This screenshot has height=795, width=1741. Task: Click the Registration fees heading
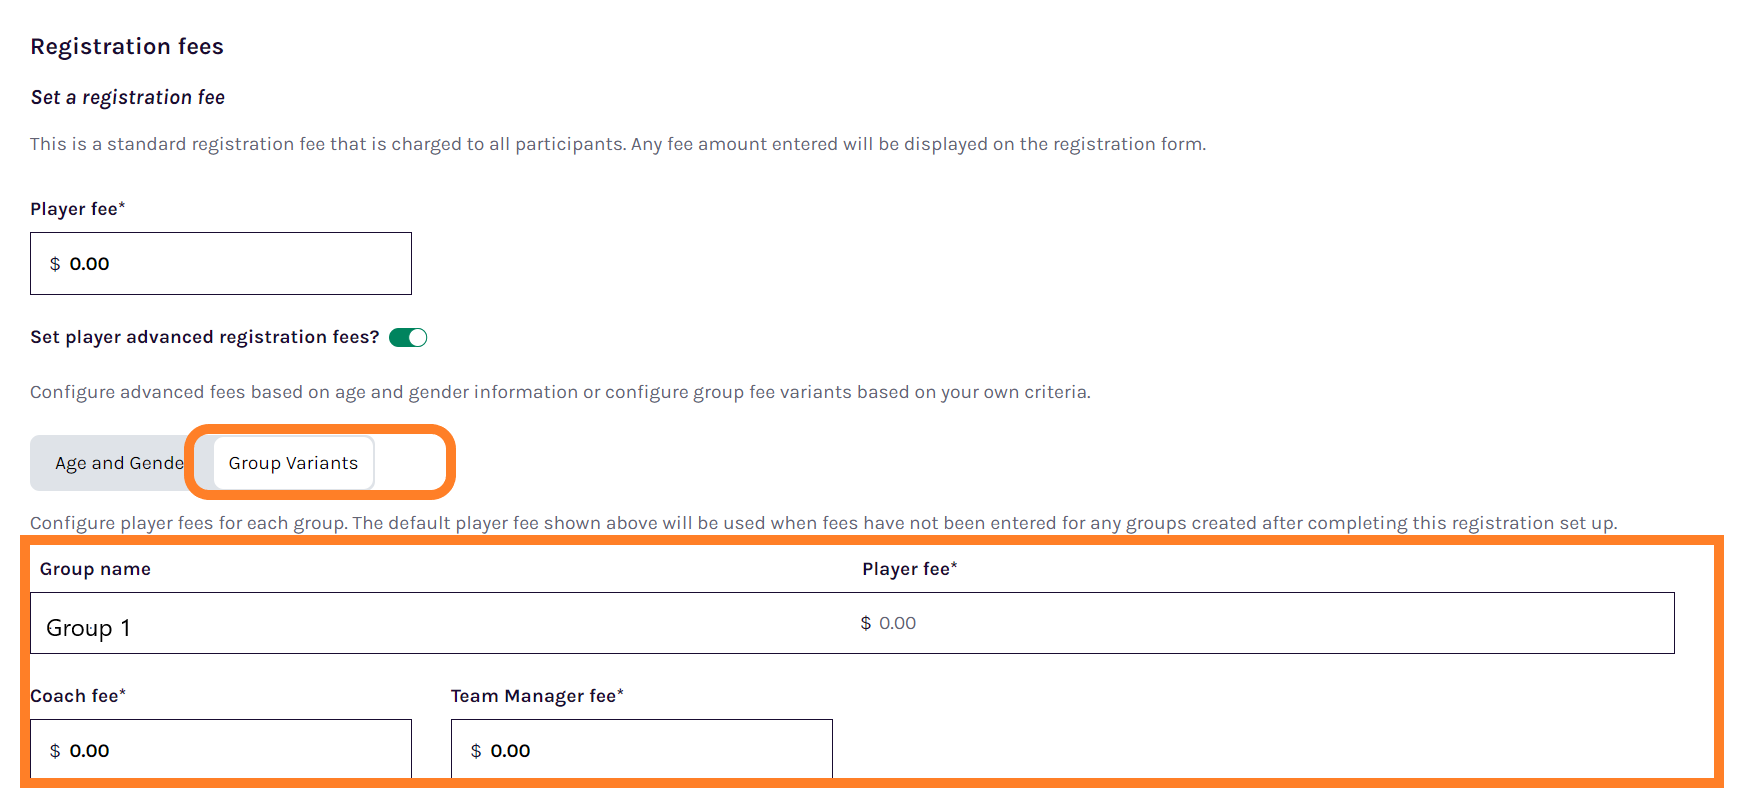tap(127, 46)
